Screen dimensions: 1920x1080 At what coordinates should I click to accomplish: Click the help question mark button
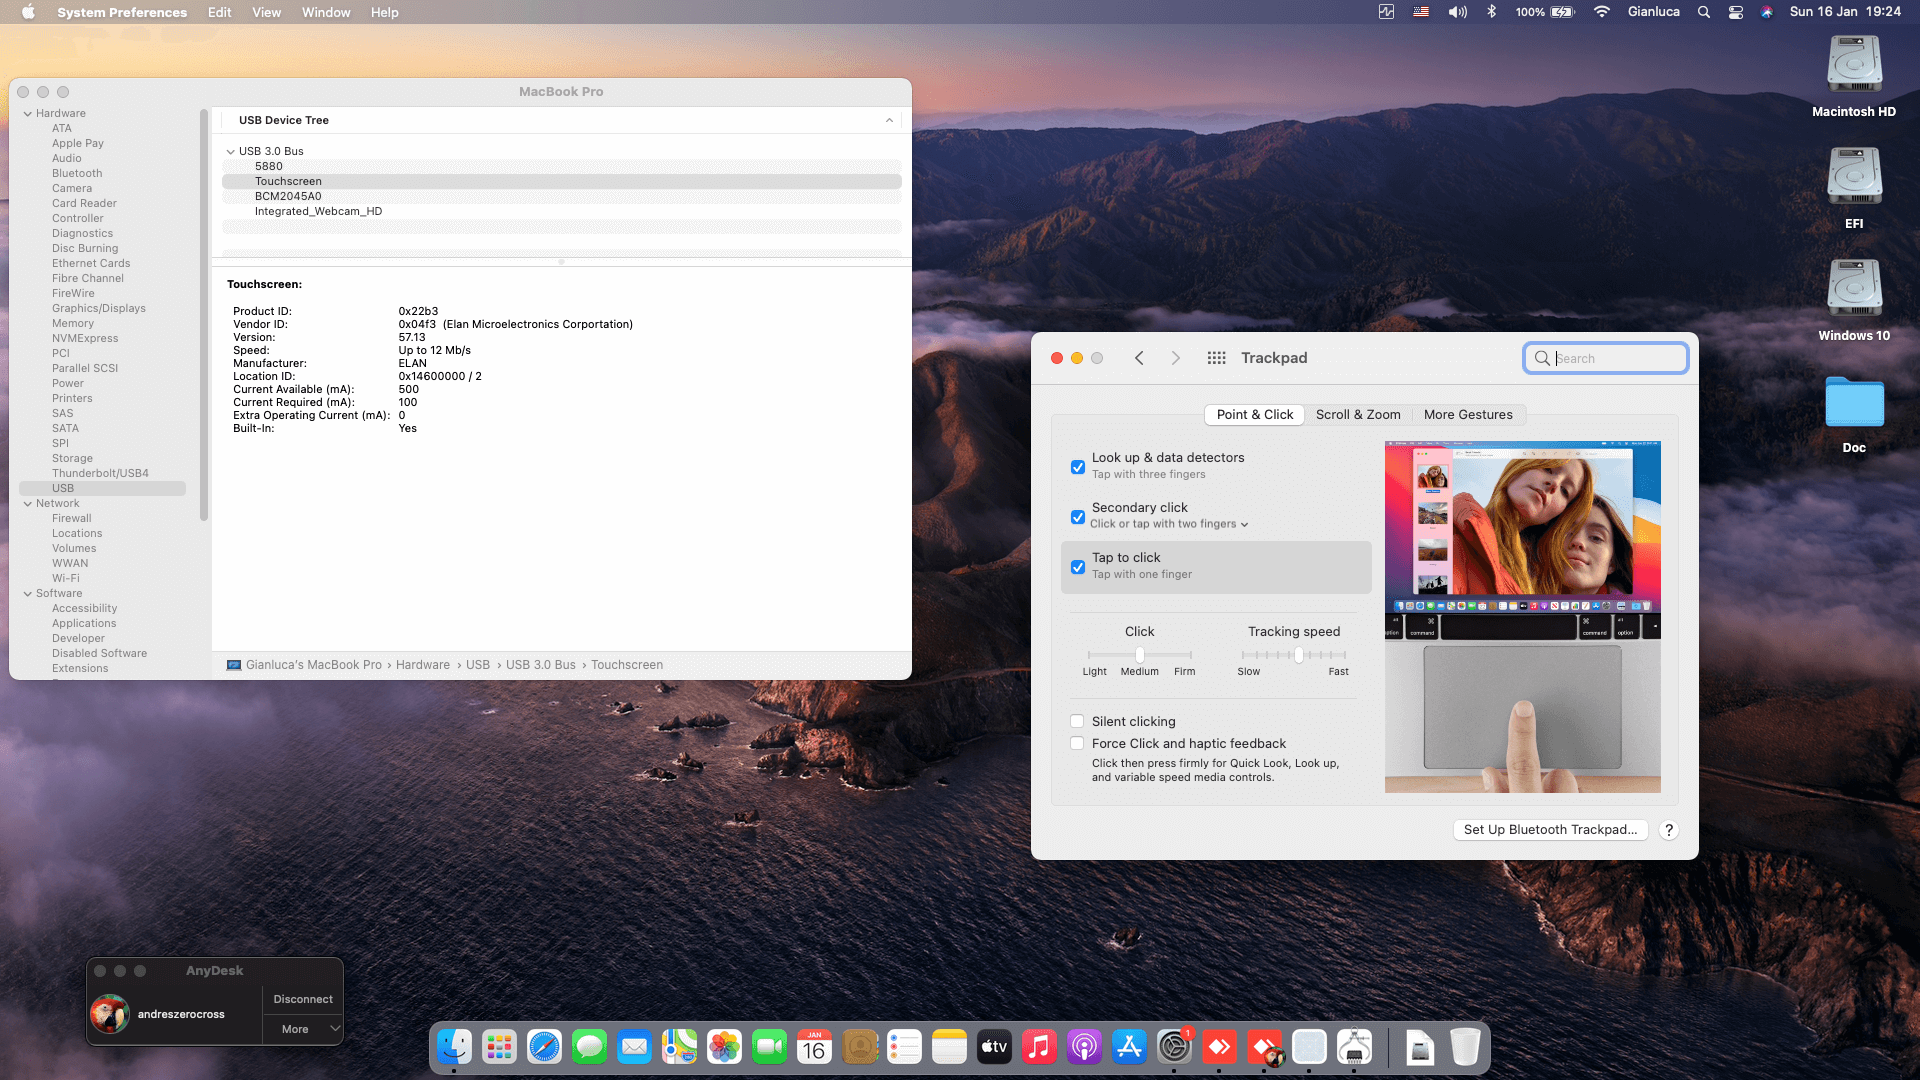point(1668,830)
